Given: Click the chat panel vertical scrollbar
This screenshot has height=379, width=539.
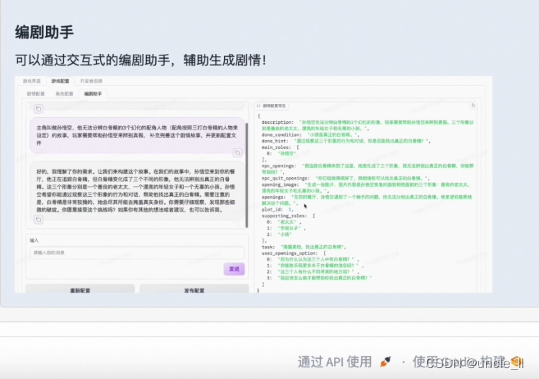Looking at the screenshot, I should pyautogui.click(x=247, y=175).
